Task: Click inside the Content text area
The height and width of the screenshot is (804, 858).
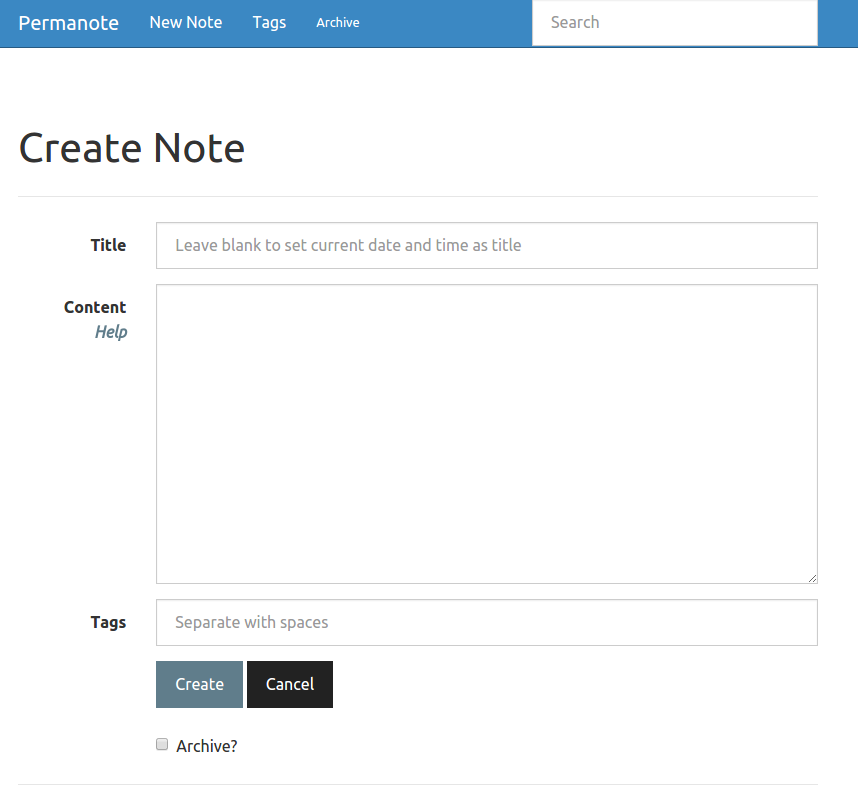Action: click(x=486, y=433)
